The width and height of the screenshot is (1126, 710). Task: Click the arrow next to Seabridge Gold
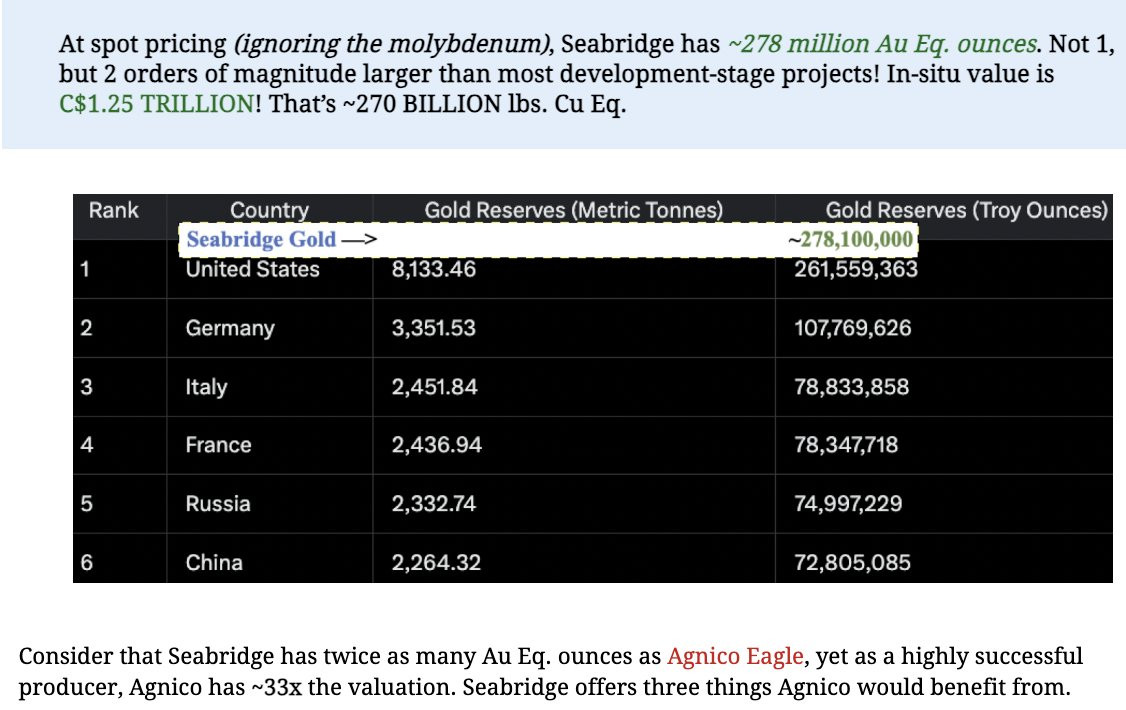click(x=359, y=240)
